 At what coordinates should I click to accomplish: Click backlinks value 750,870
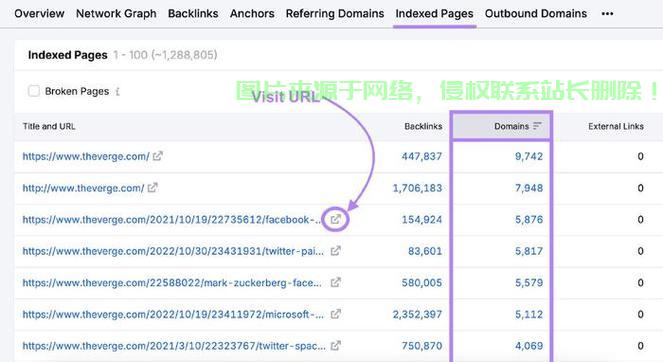click(x=422, y=346)
